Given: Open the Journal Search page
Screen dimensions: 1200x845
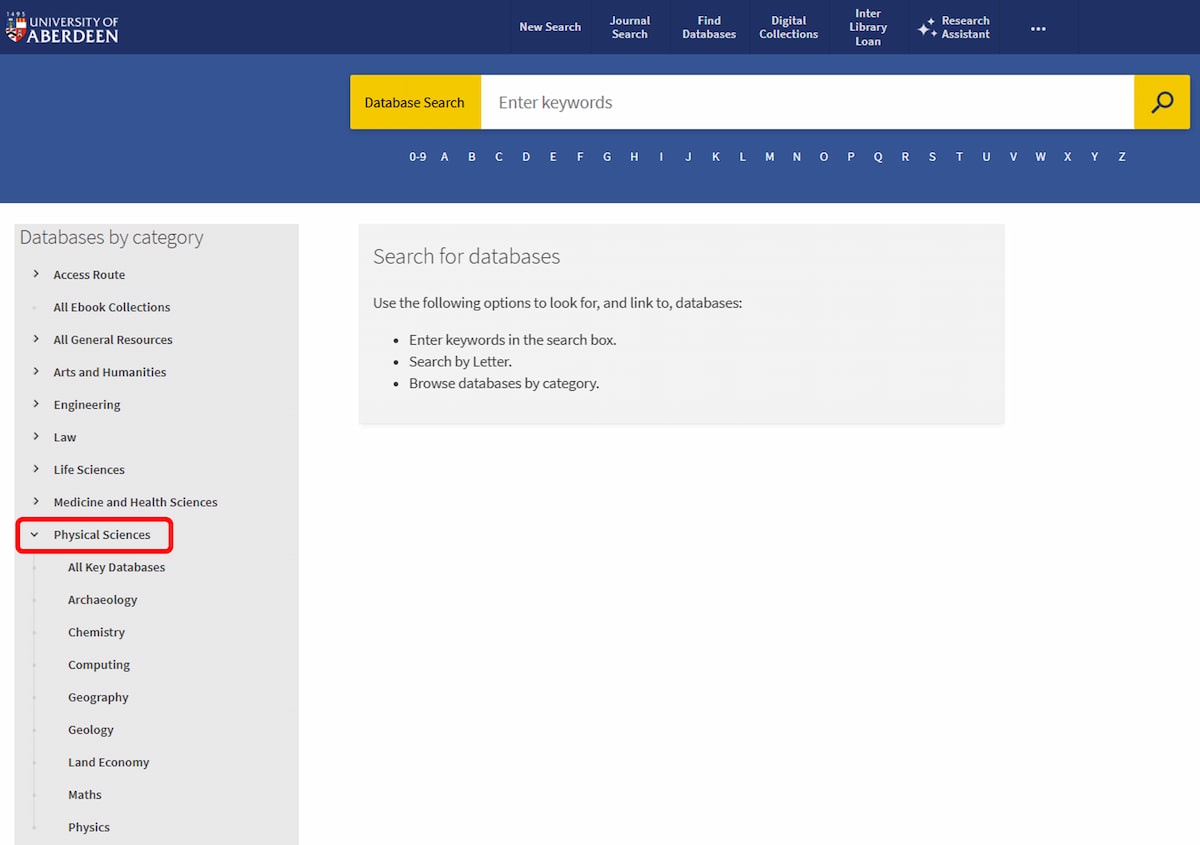Looking at the screenshot, I should 630,27.
